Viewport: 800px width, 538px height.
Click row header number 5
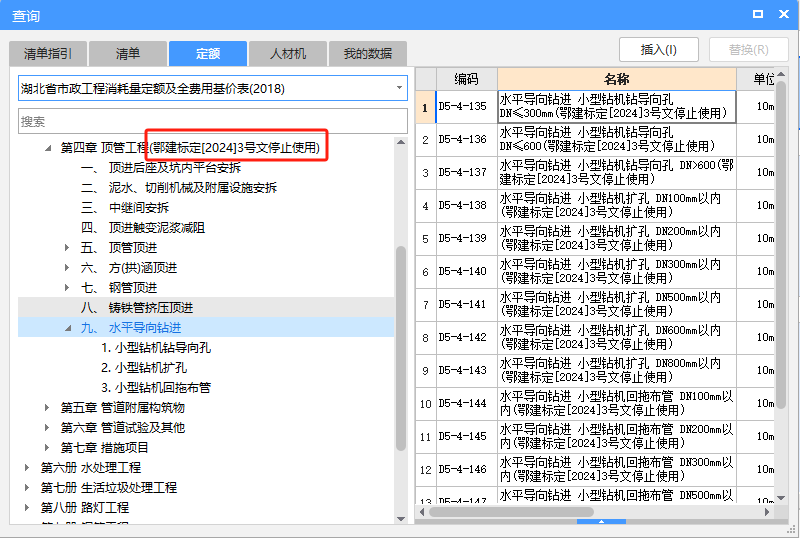(x=426, y=238)
